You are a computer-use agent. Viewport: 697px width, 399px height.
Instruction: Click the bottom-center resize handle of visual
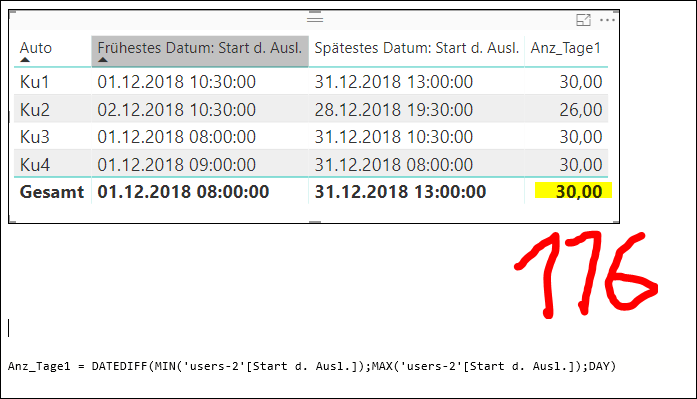(315, 222)
